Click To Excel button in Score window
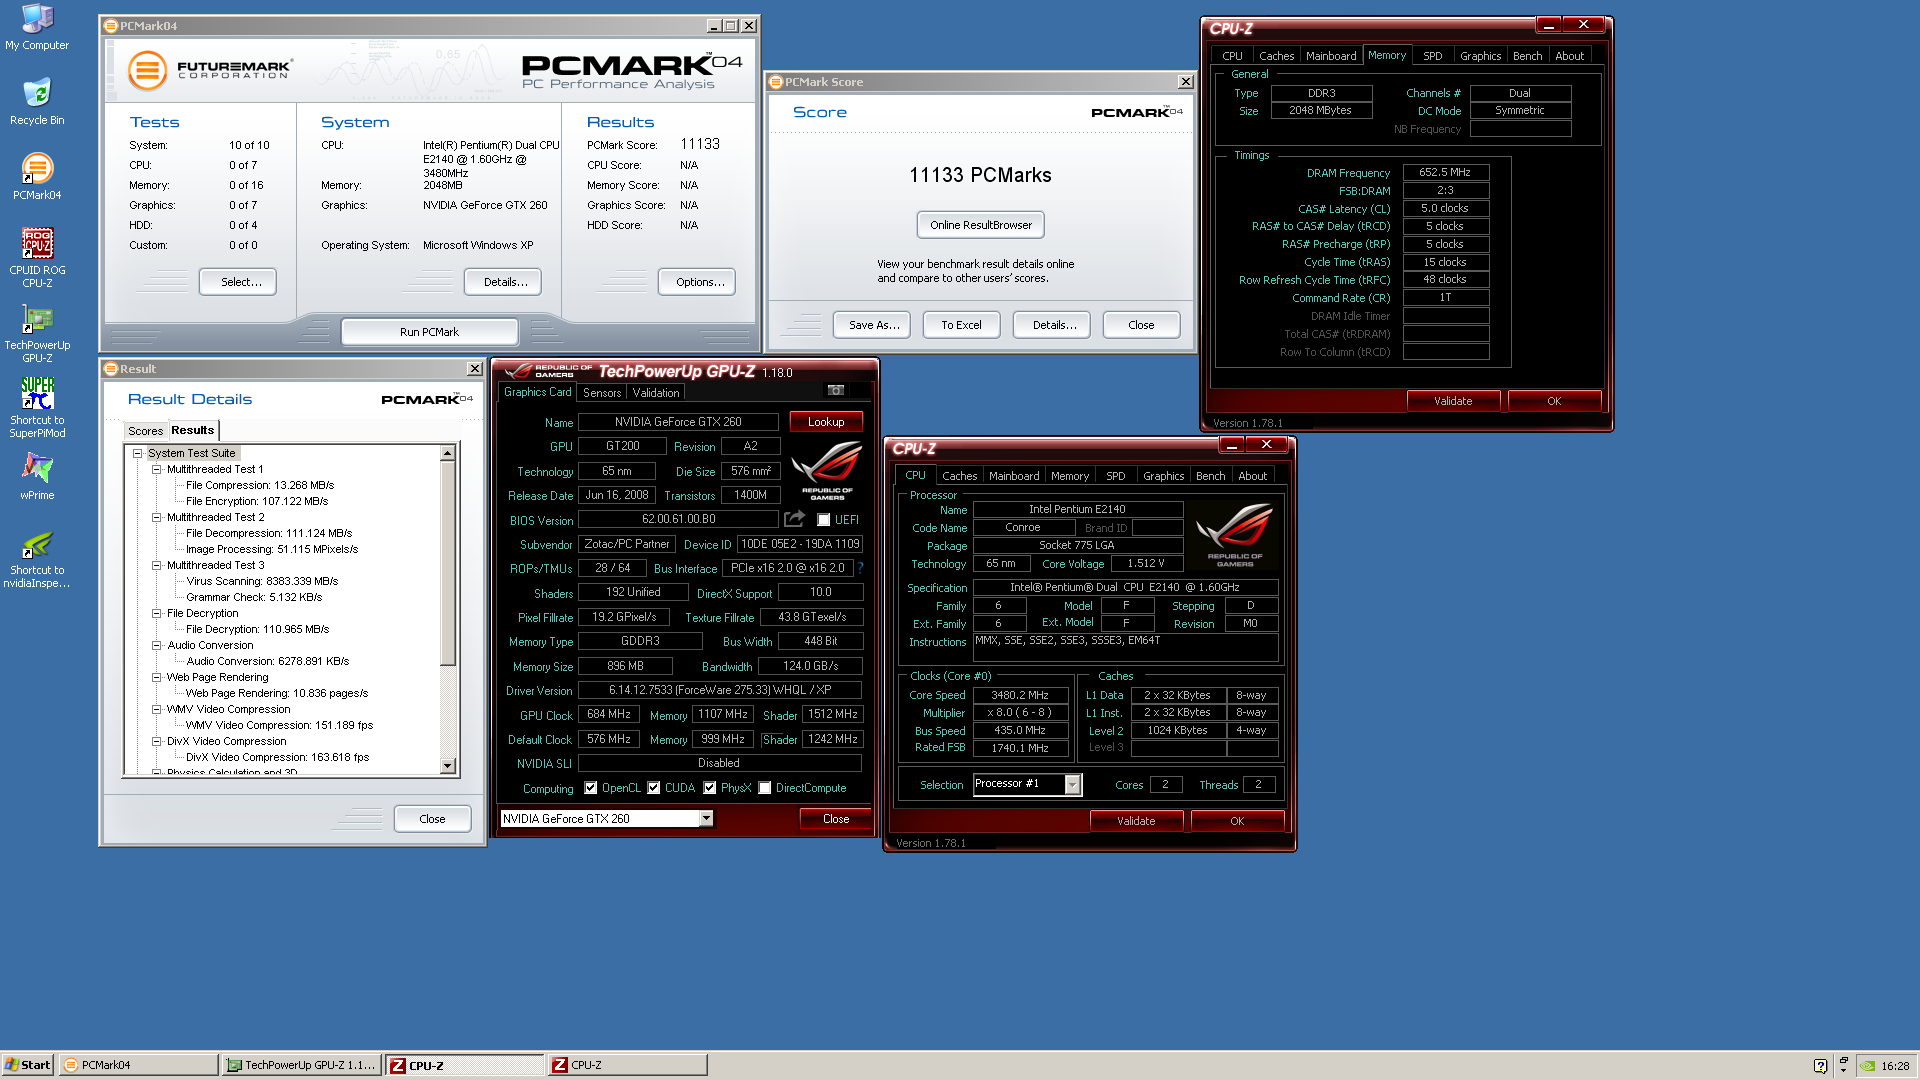Screen dimensions: 1920x1080 (x=961, y=325)
